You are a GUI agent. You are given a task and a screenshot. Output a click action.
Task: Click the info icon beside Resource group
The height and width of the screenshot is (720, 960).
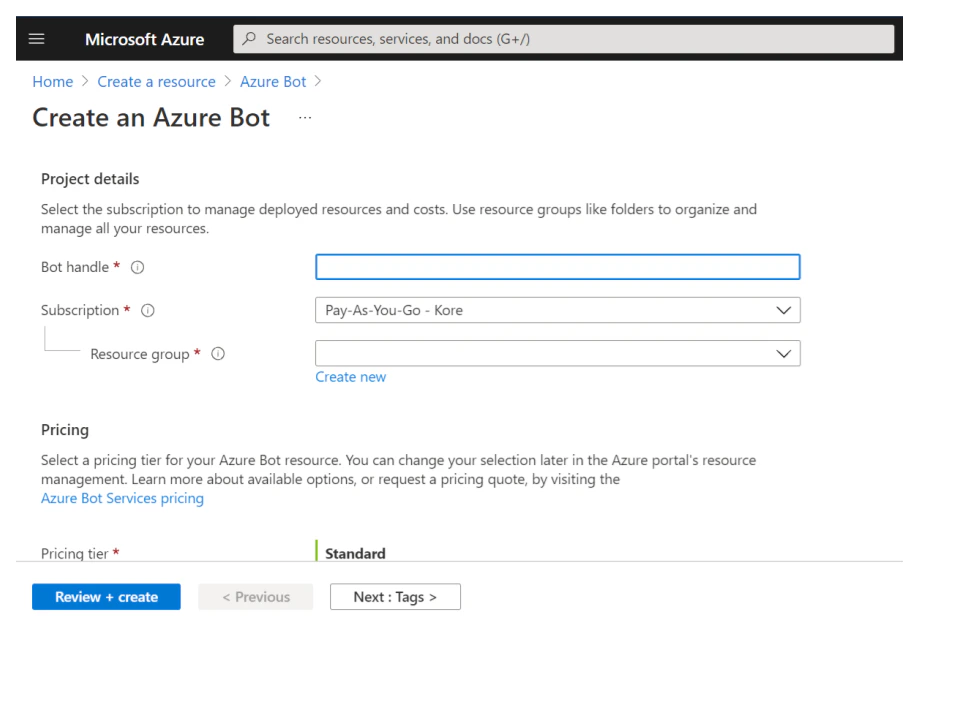pyautogui.click(x=218, y=353)
